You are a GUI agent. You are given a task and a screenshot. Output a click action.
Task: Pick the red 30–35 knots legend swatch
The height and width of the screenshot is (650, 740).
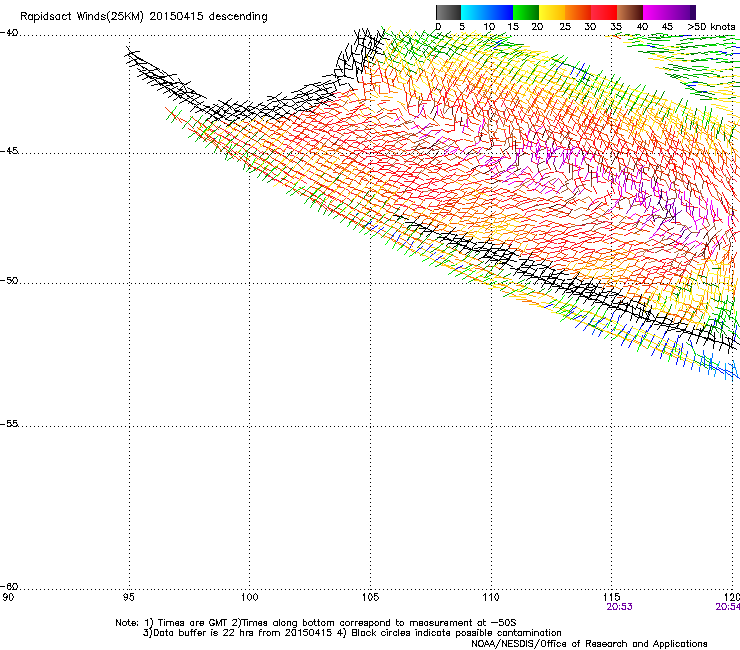tap(604, 12)
